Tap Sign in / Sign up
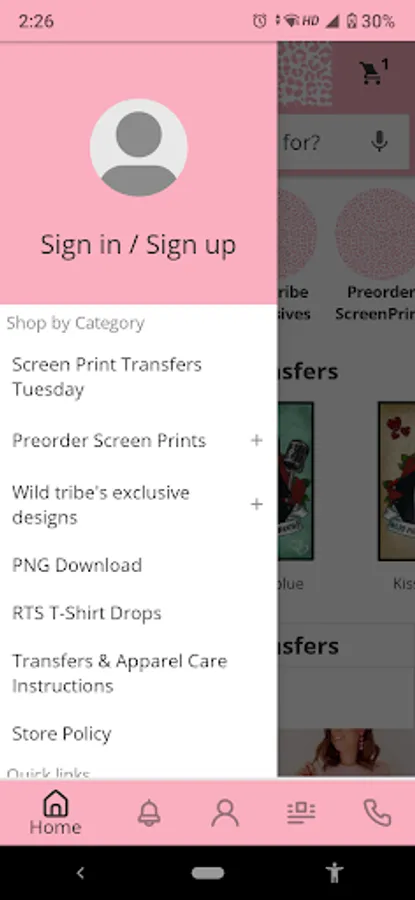415x900 pixels. click(138, 245)
